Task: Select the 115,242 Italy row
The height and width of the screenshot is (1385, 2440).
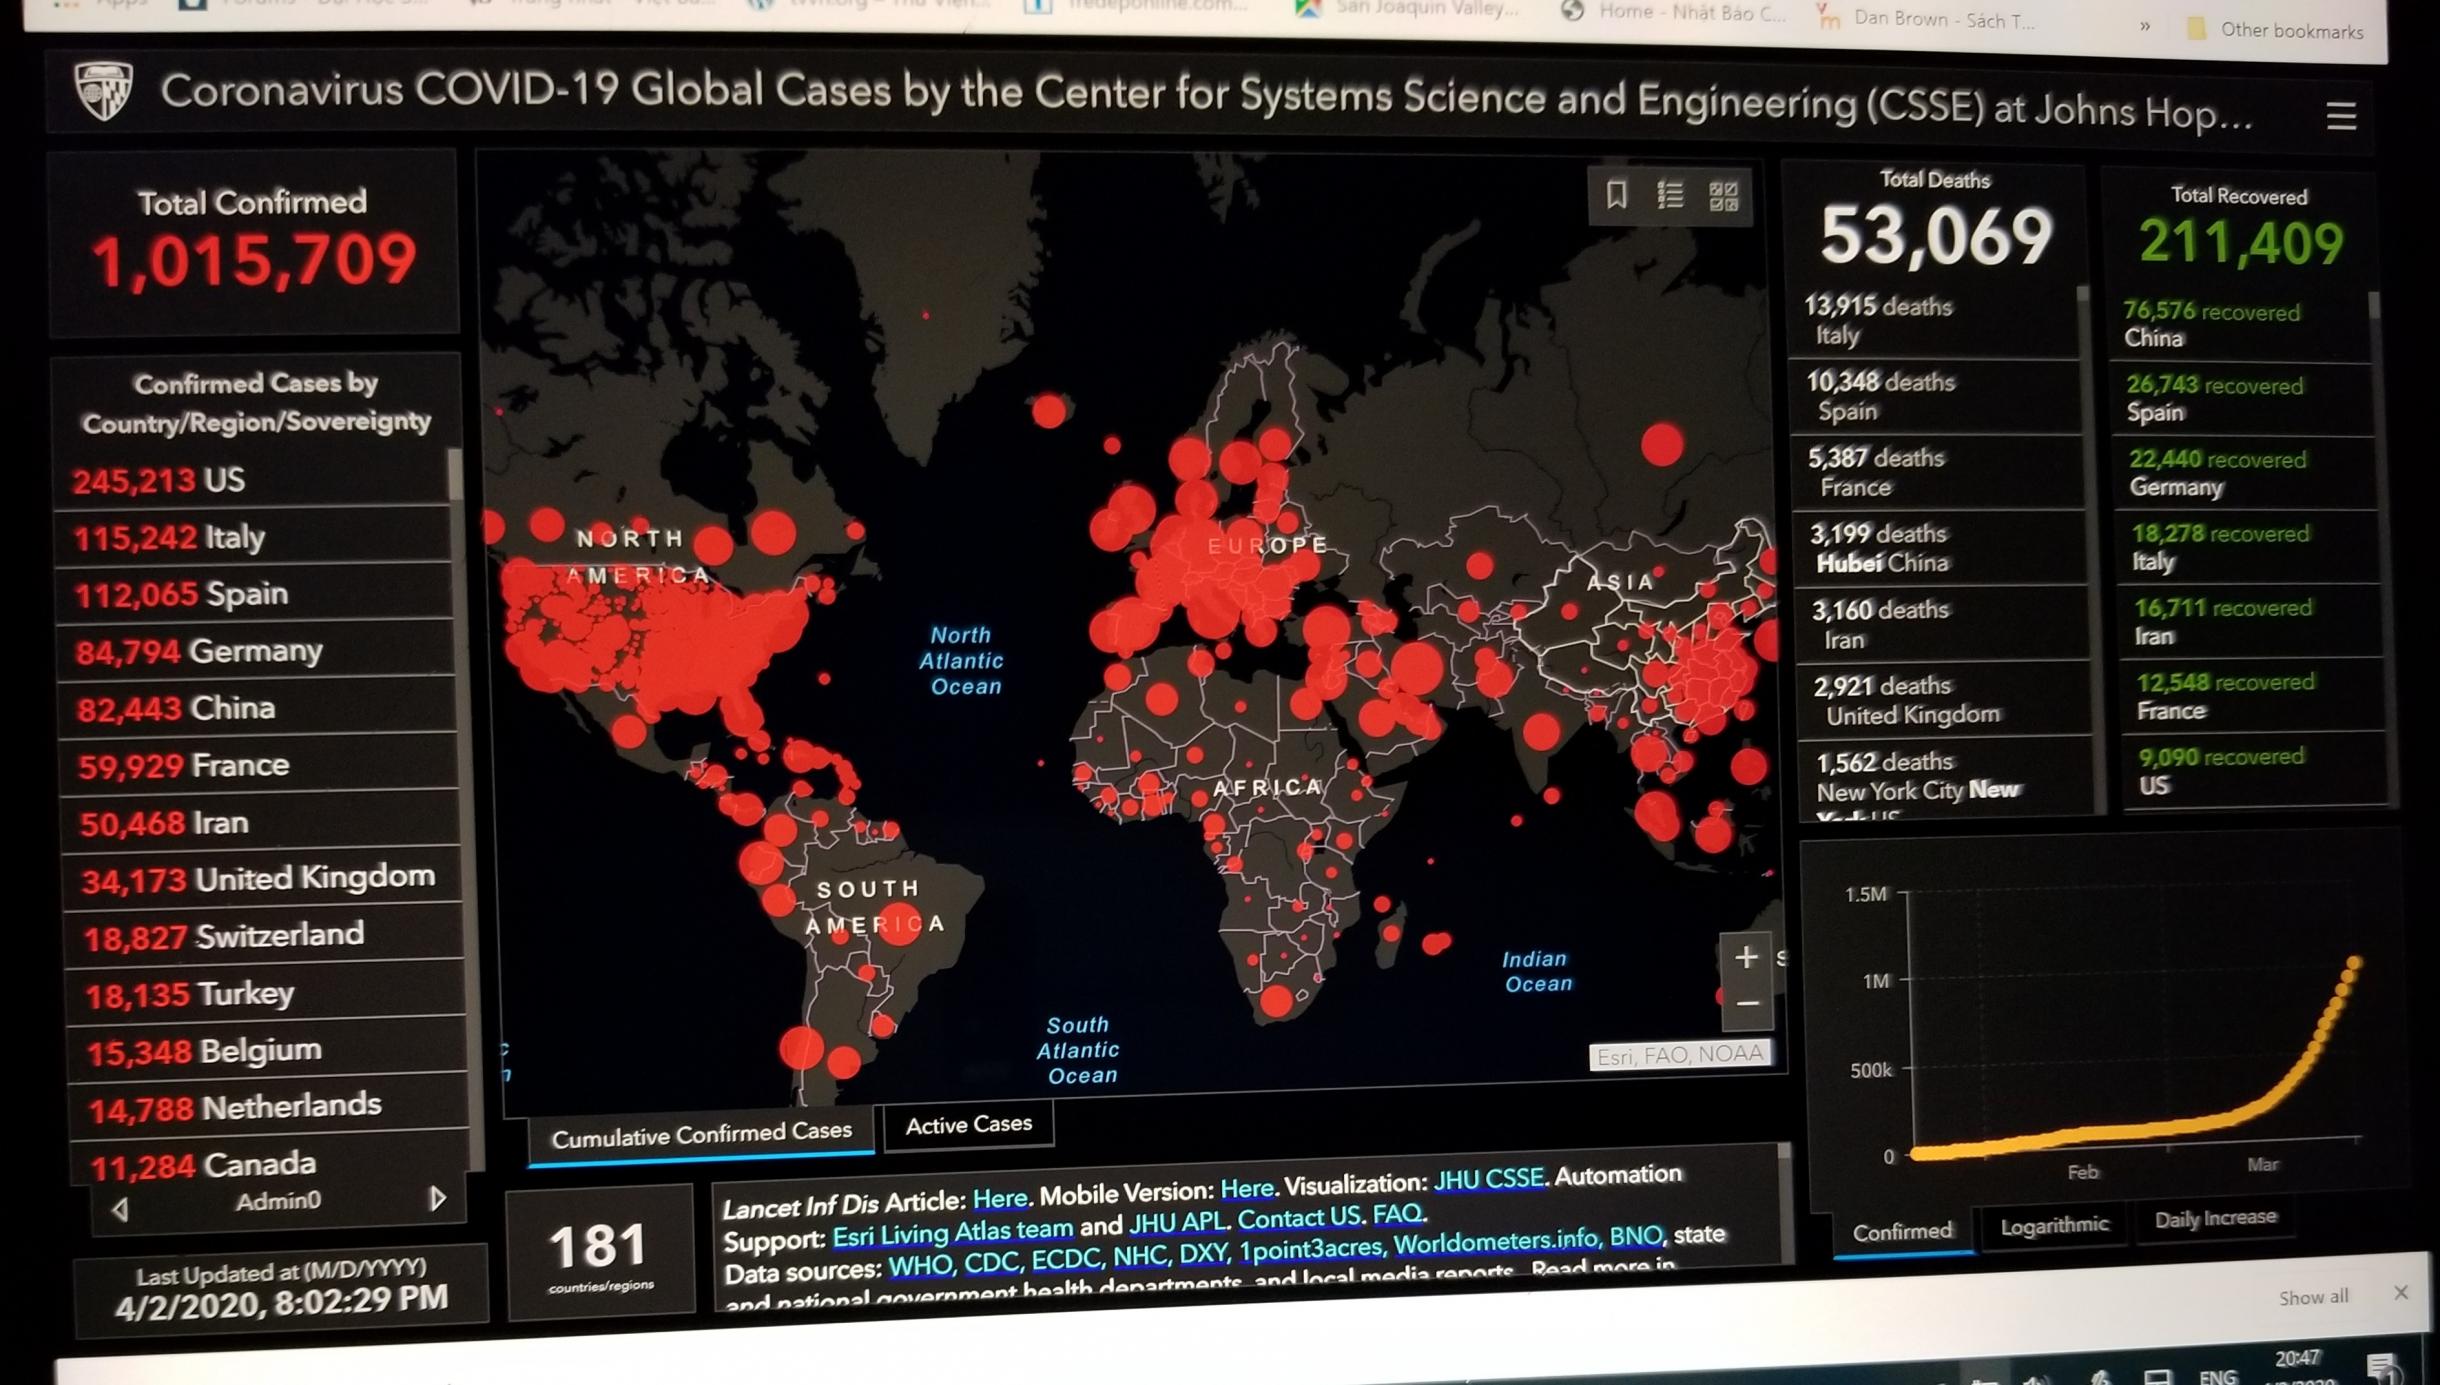Action: pyautogui.click(x=255, y=537)
